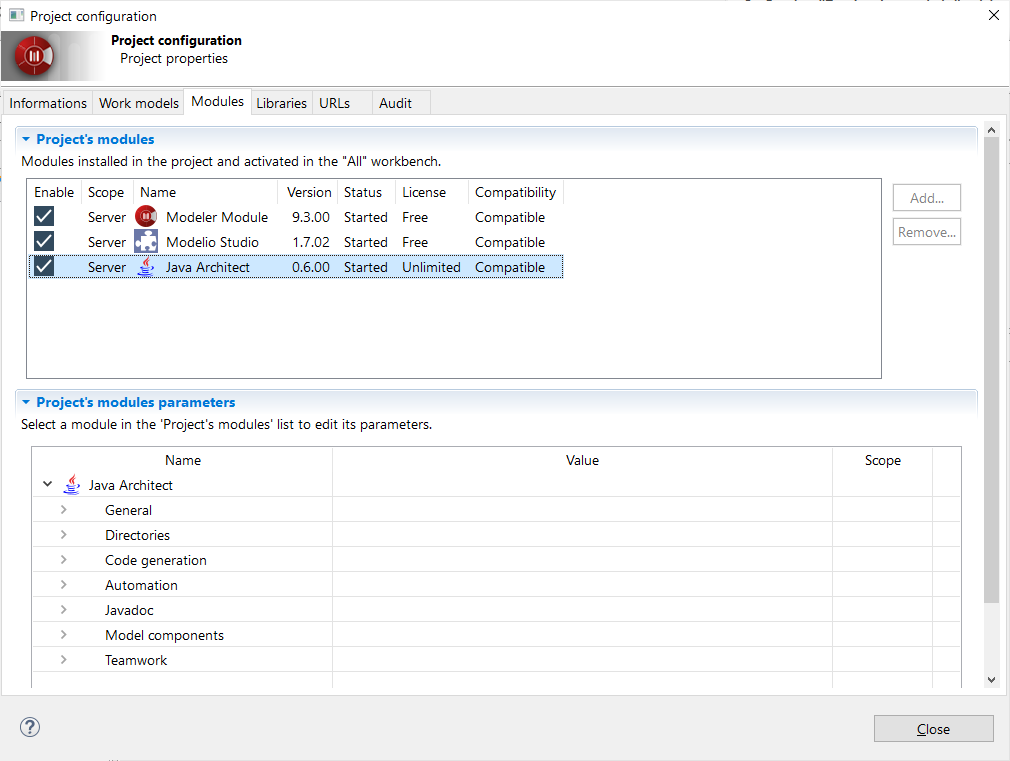Screen dimensions: 1010x761
Task: Click version 9.3.00 cell
Action: pyautogui.click(x=310, y=217)
